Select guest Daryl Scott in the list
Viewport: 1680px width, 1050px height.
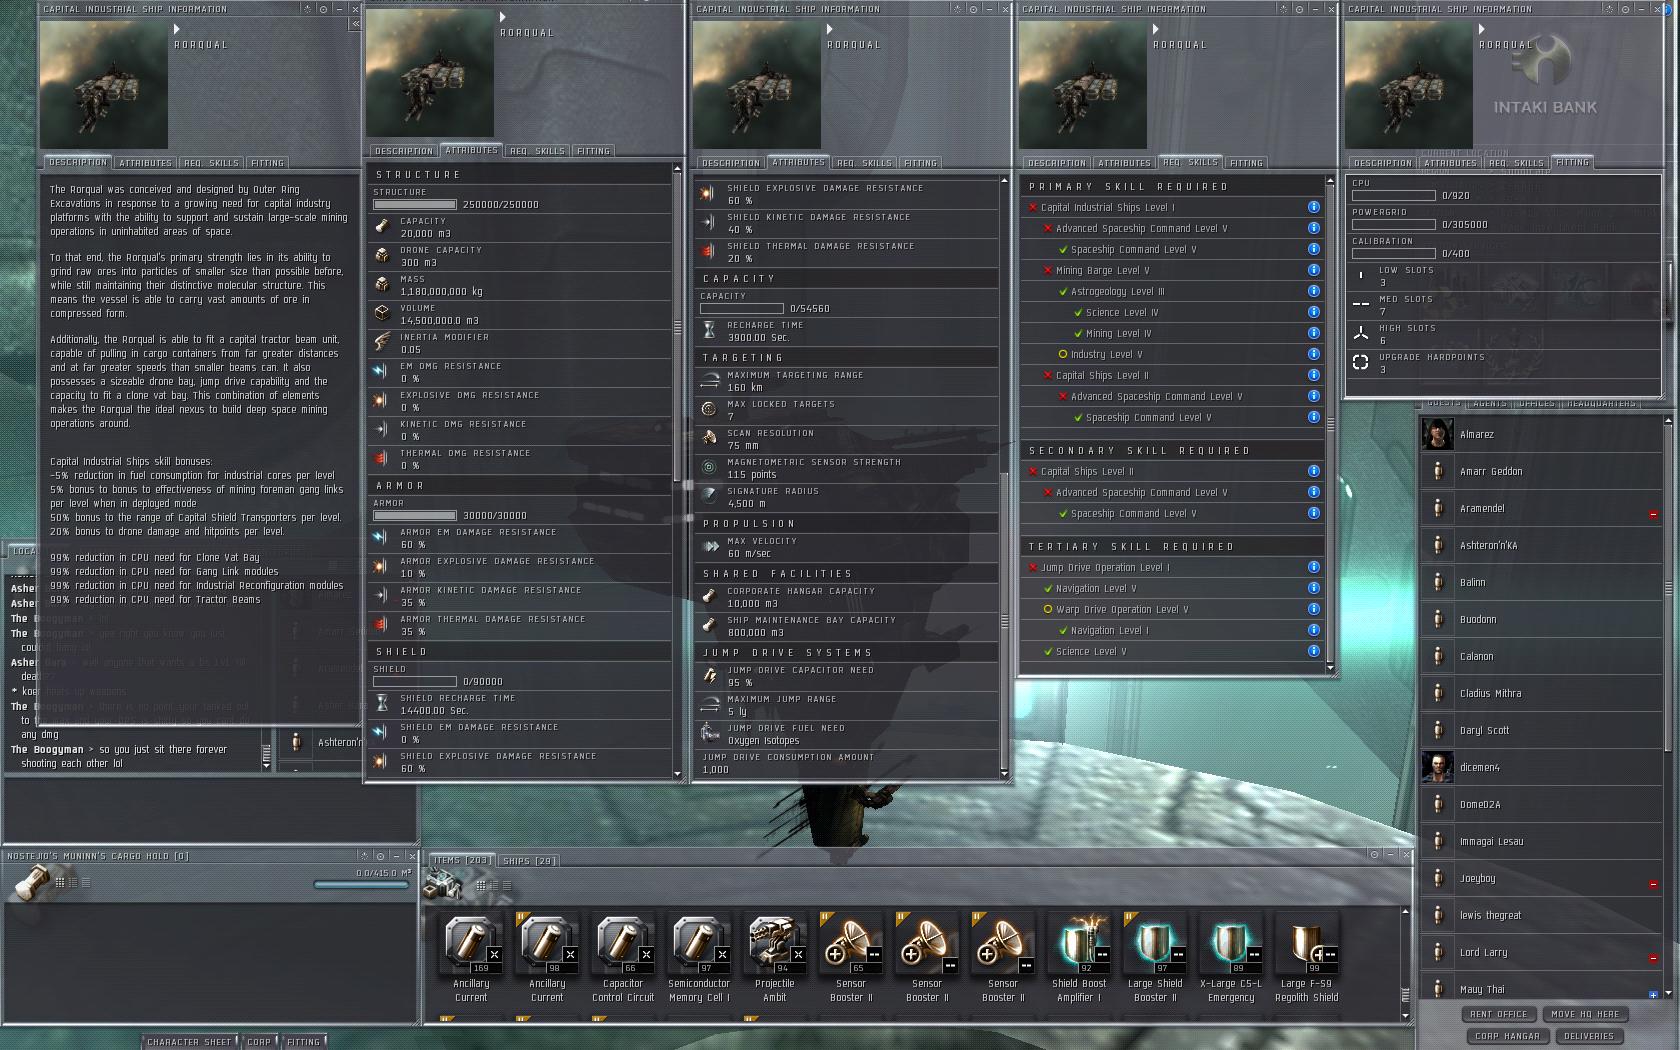[x=1540, y=730]
